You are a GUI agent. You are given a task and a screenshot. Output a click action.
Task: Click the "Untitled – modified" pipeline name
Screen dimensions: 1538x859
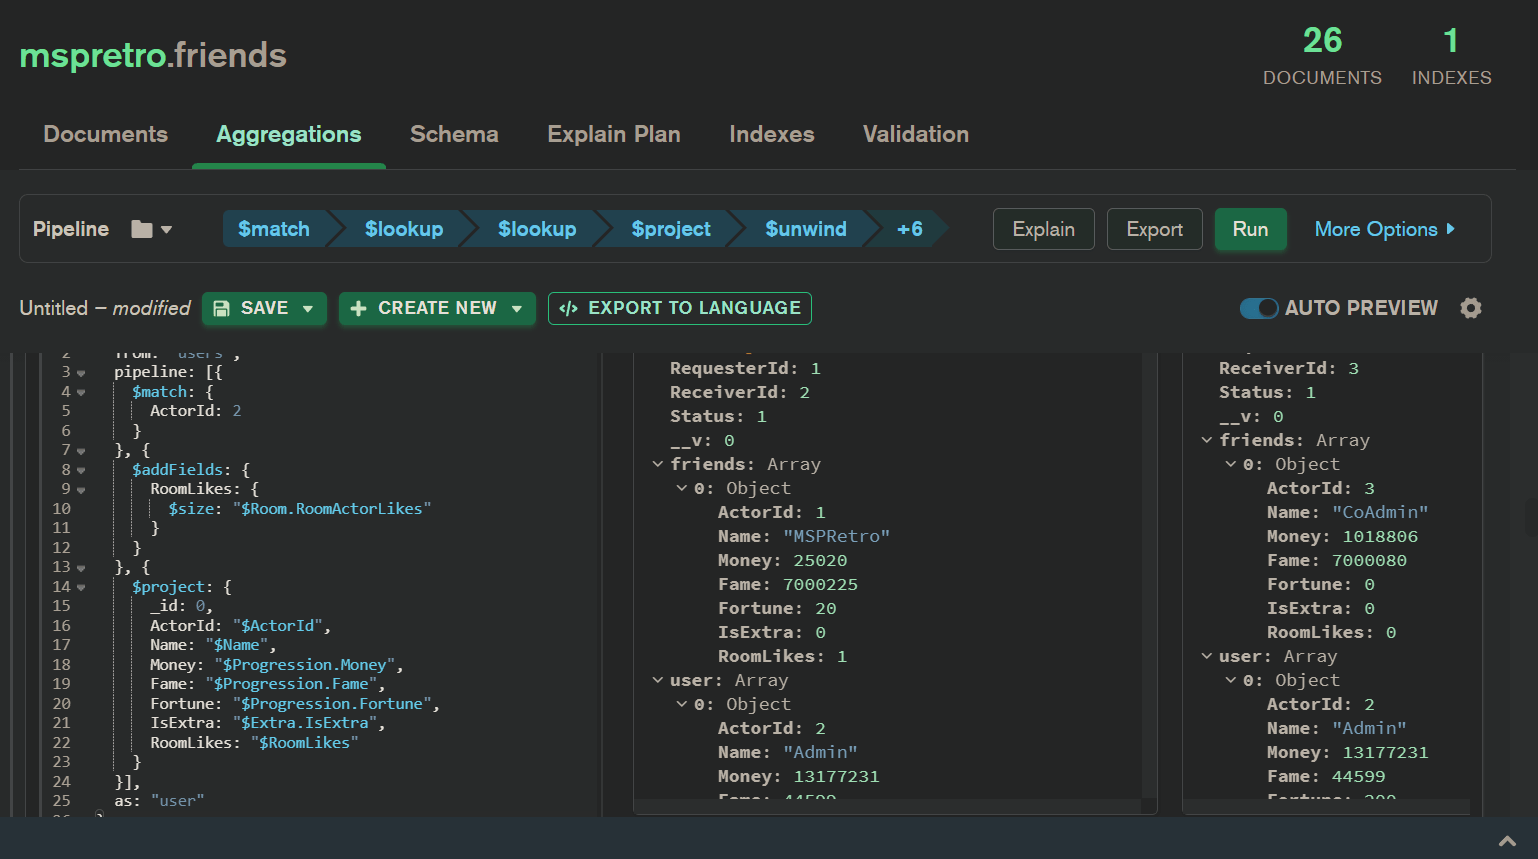pos(105,308)
